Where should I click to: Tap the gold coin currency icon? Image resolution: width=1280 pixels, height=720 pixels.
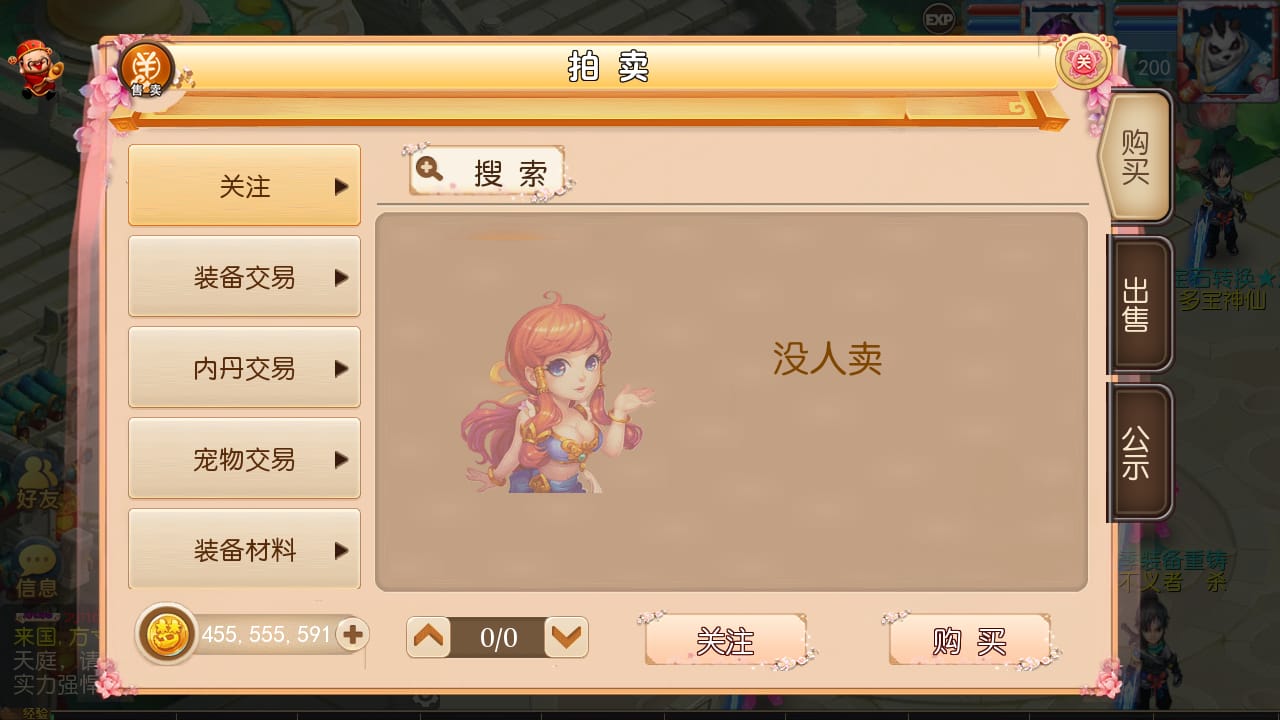(167, 634)
